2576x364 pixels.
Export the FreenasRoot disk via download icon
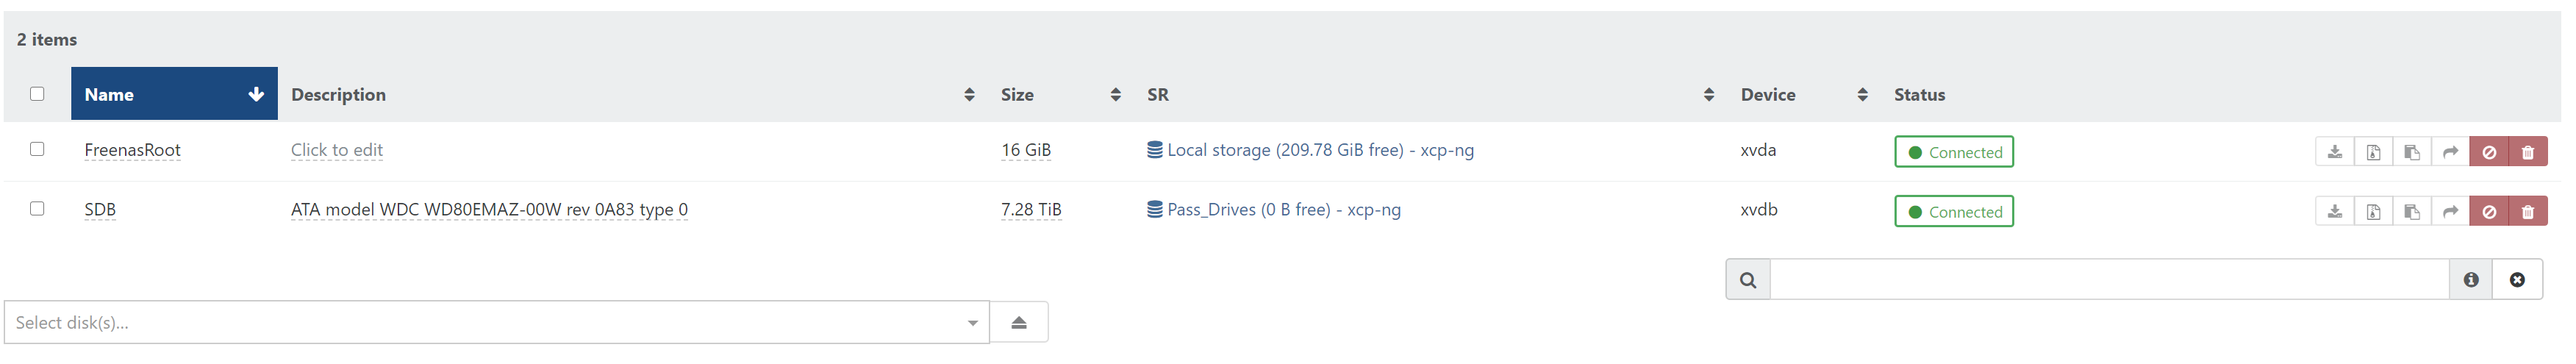click(x=2335, y=152)
